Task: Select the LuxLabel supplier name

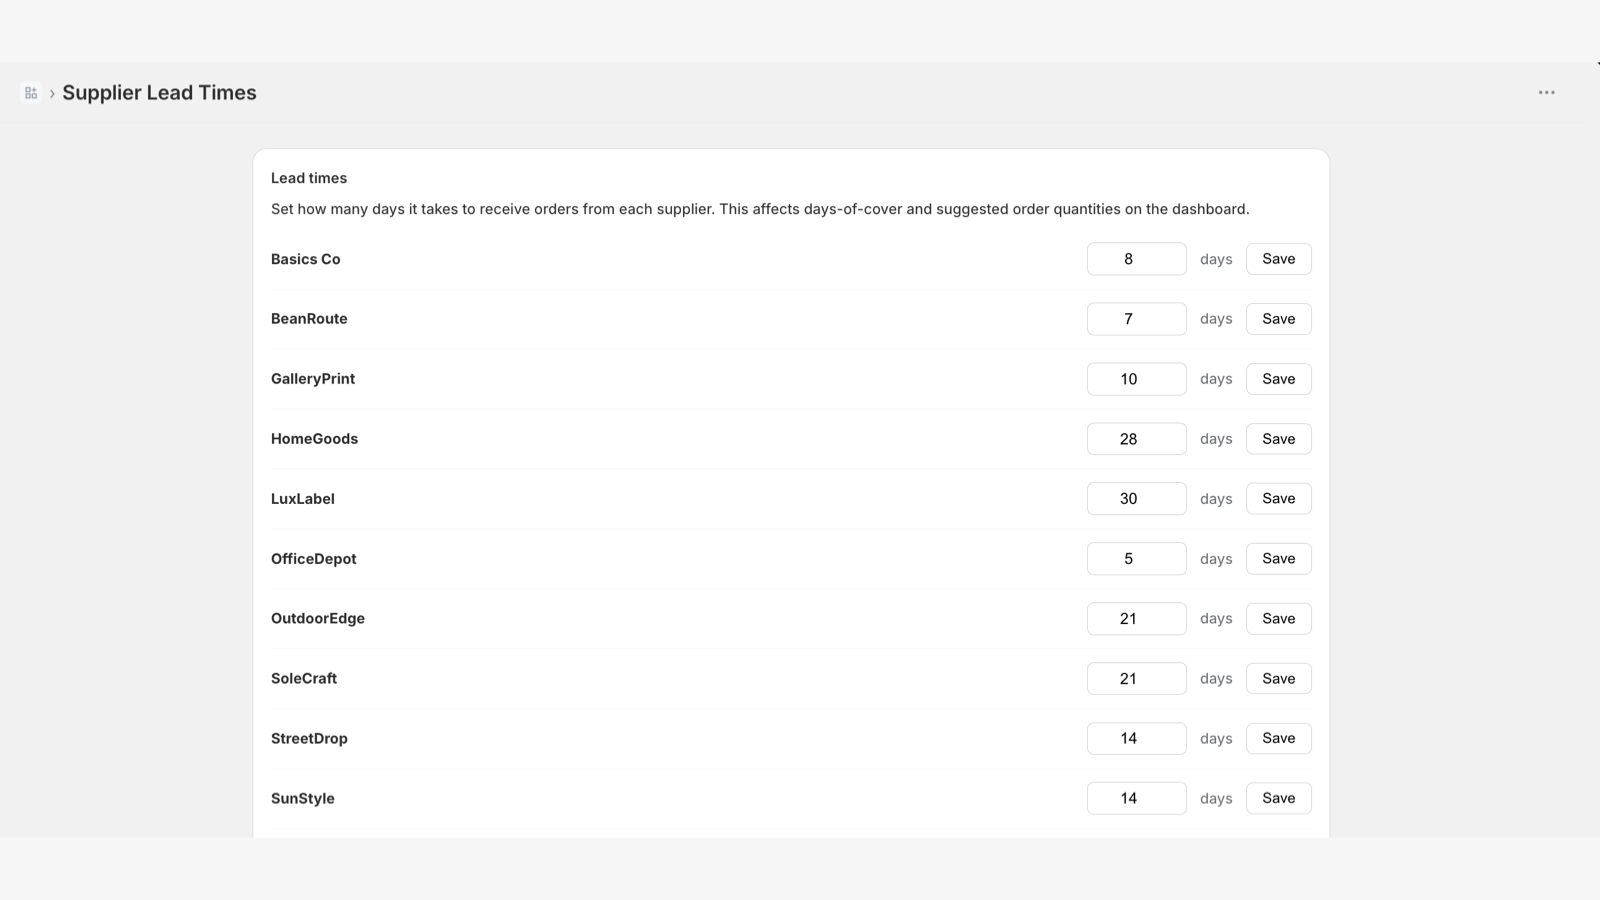Action: click(x=303, y=499)
